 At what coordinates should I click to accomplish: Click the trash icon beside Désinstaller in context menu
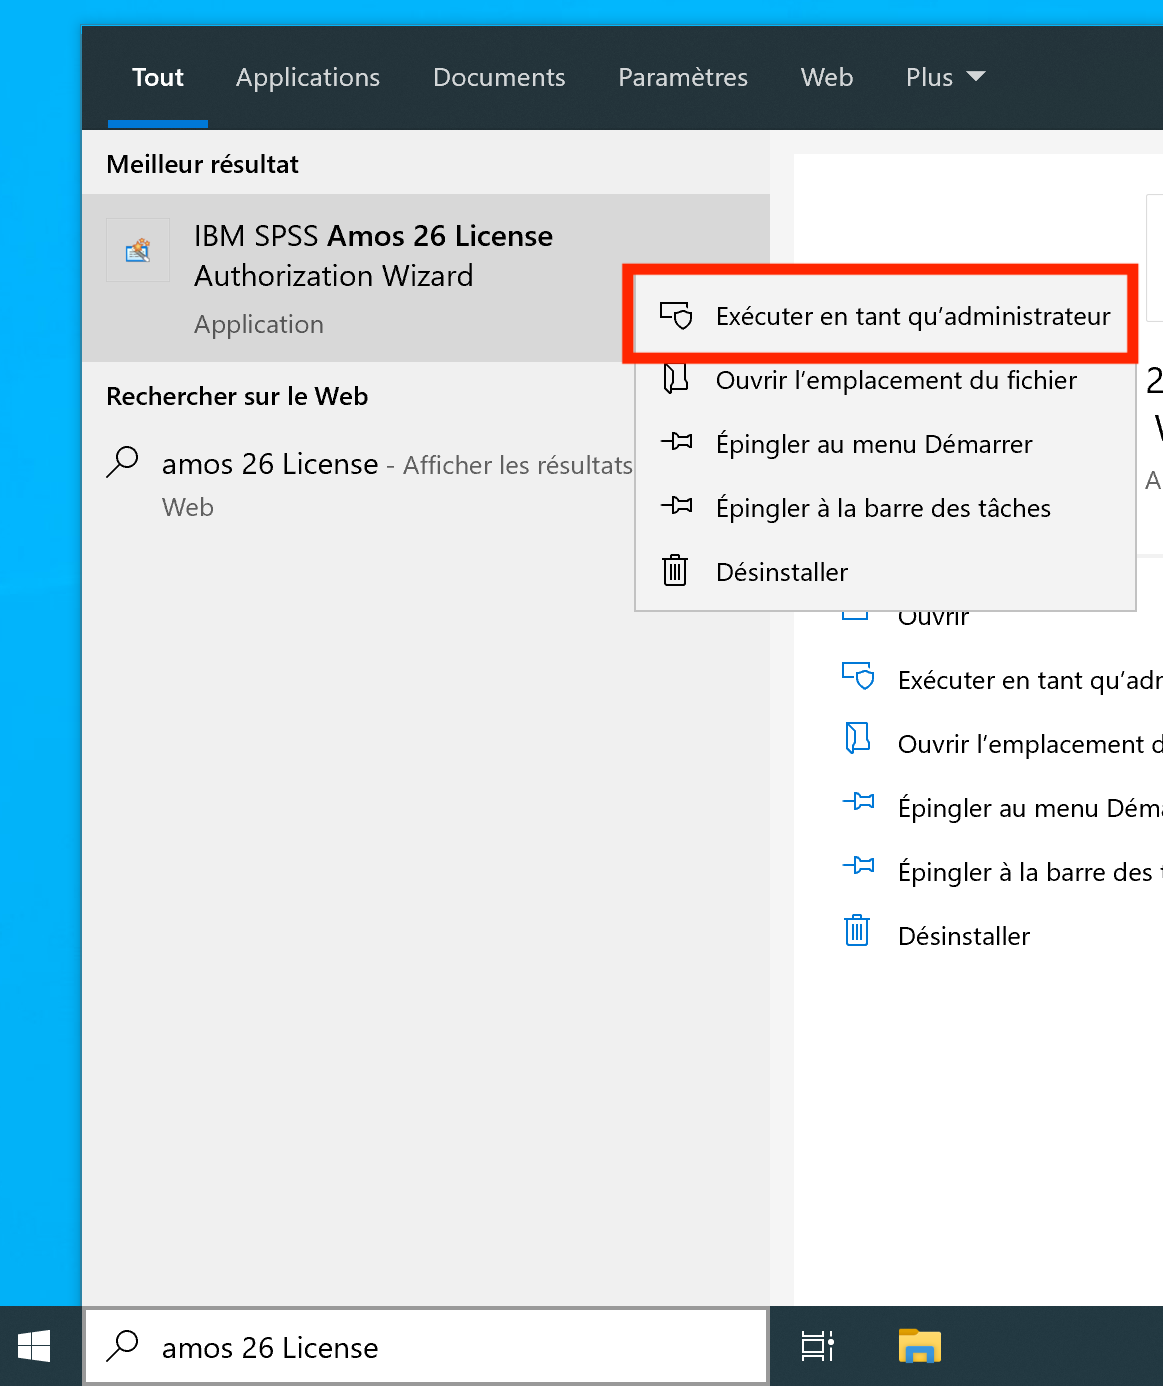676,571
